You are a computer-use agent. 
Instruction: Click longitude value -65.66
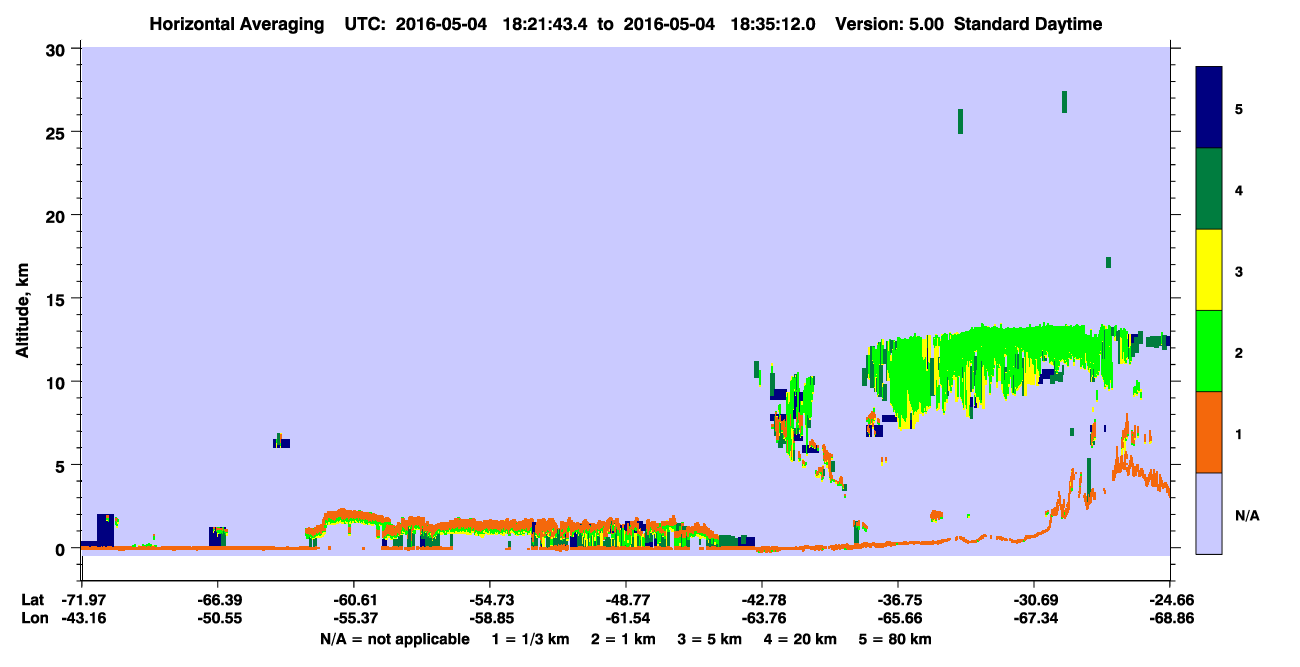(x=898, y=618)
